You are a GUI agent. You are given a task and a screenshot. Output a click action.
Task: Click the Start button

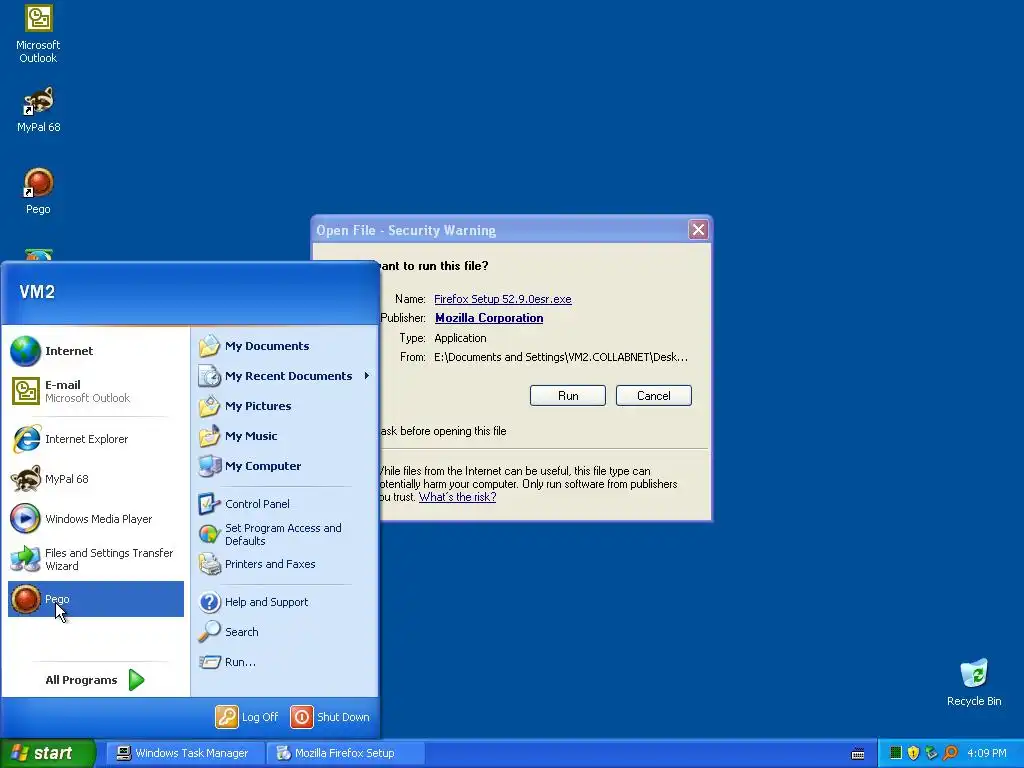pyautogui.click(x=48, y=753)
